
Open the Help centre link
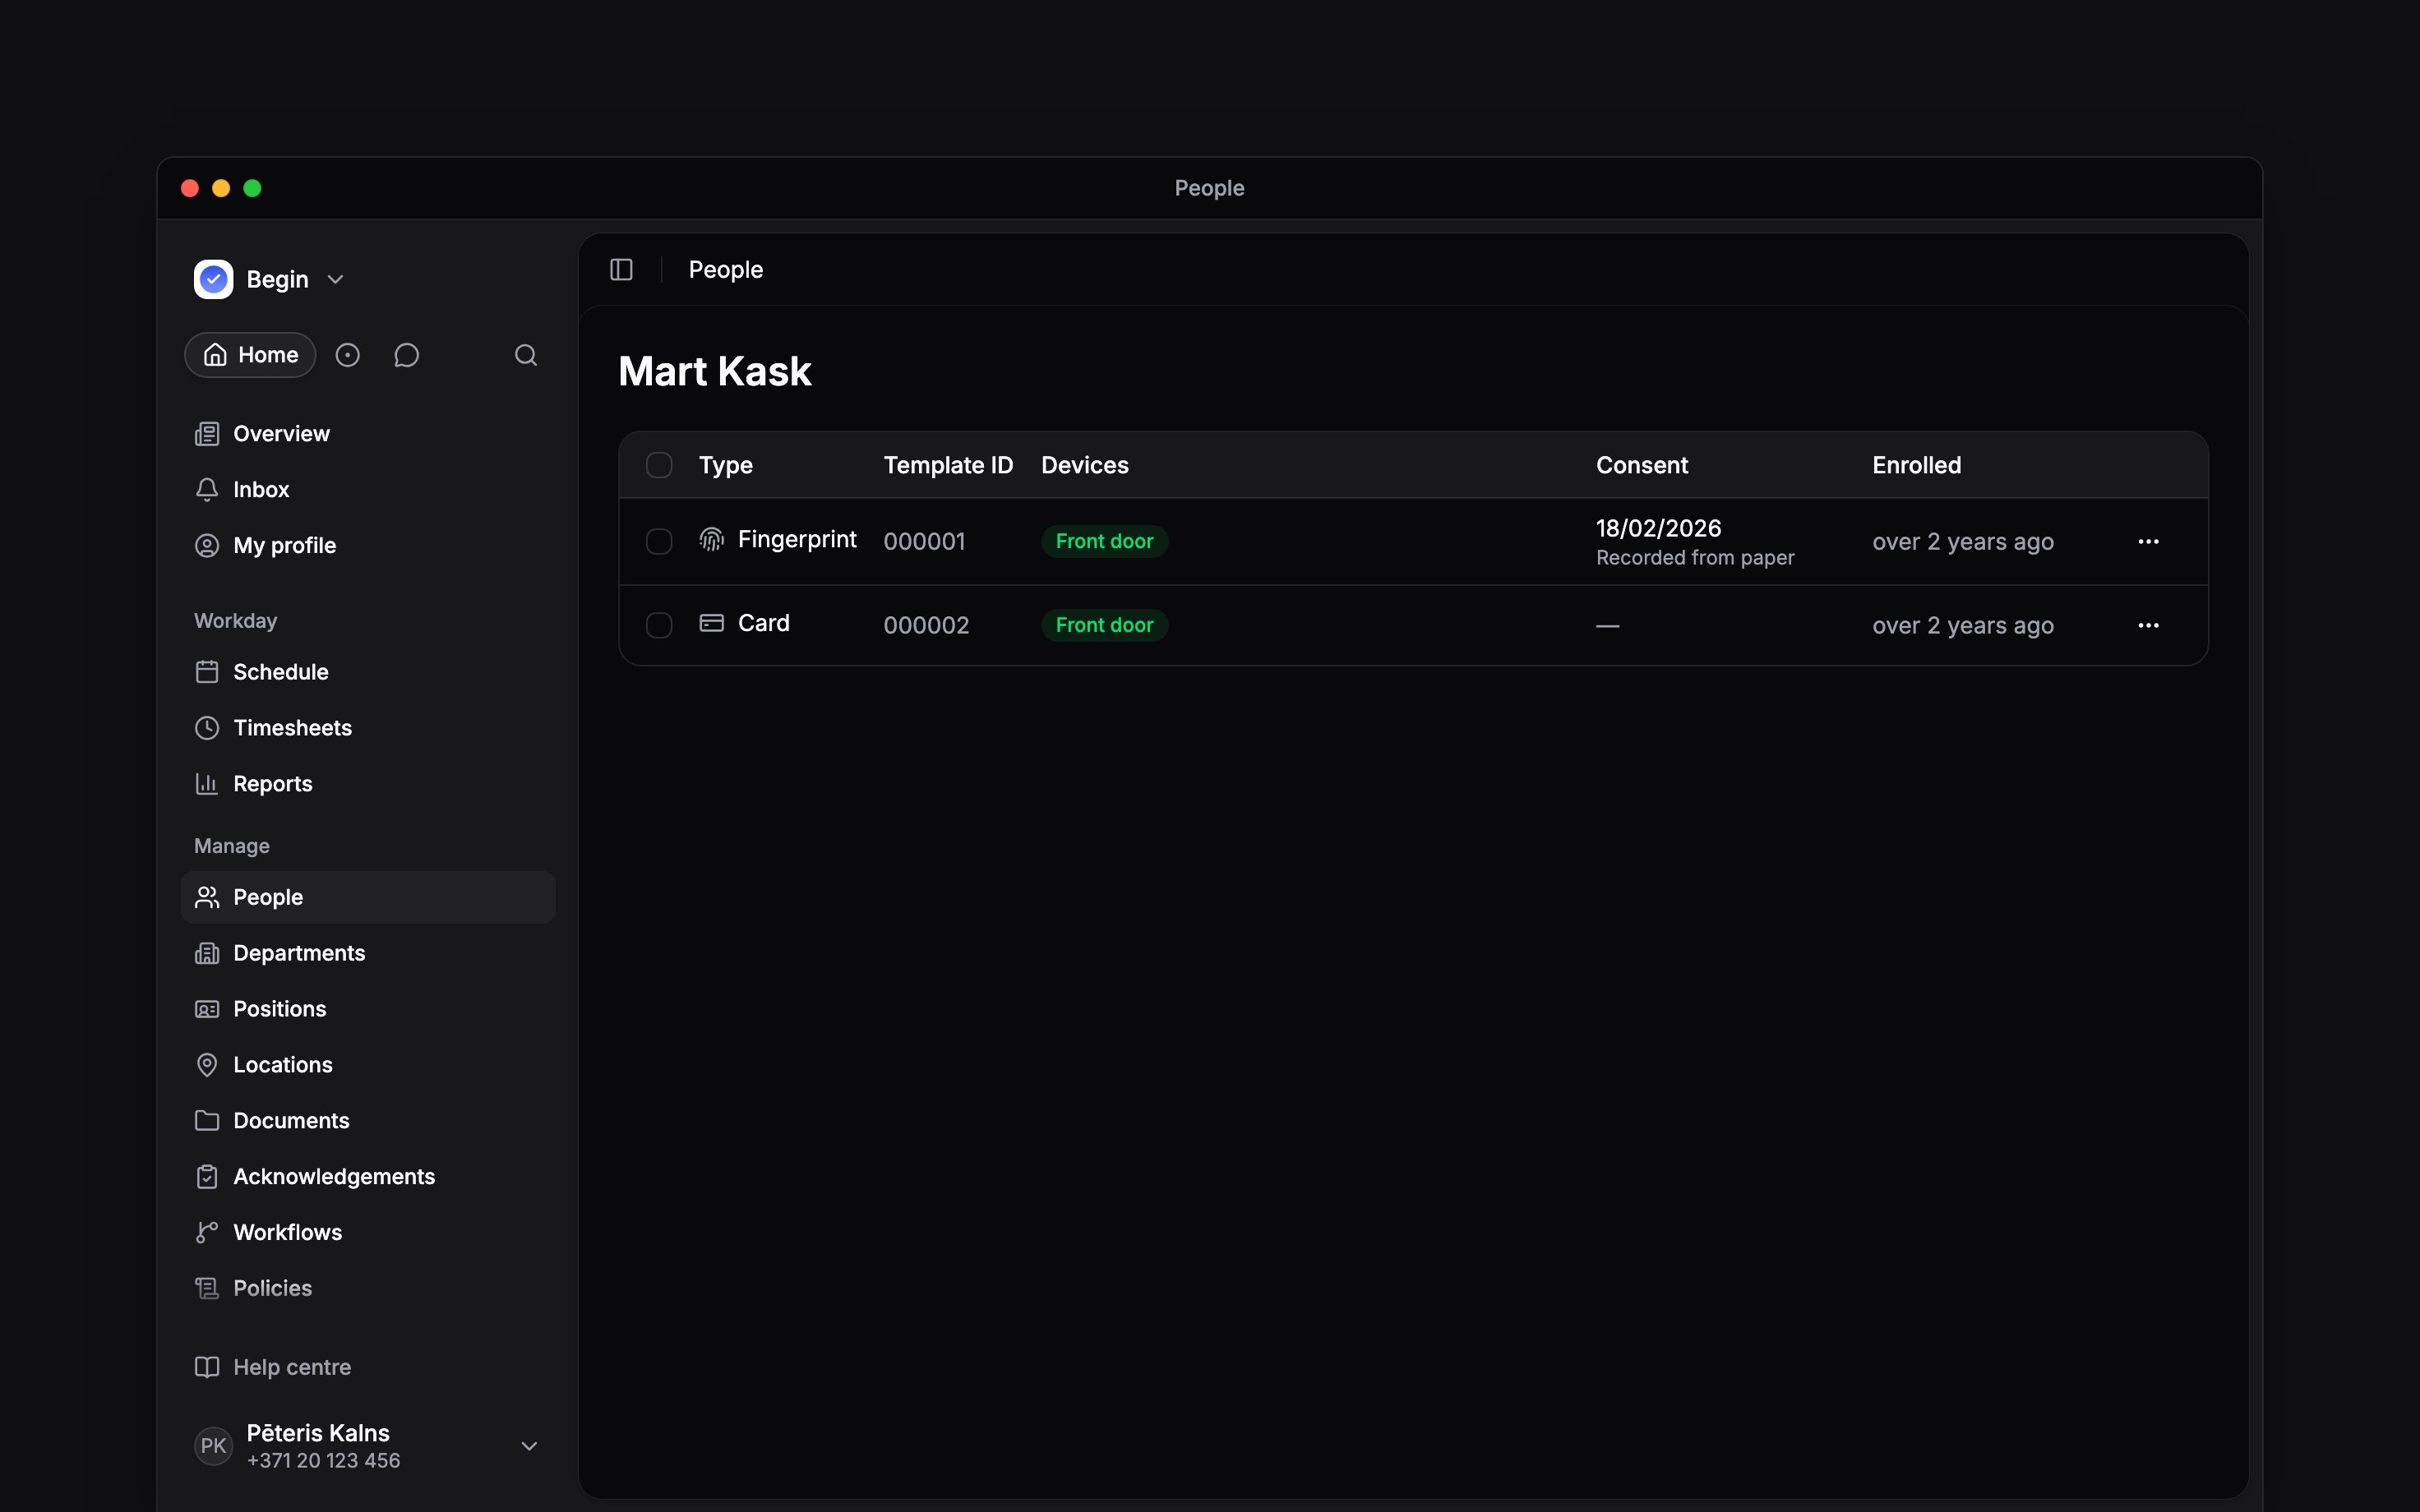point(368,1367)
